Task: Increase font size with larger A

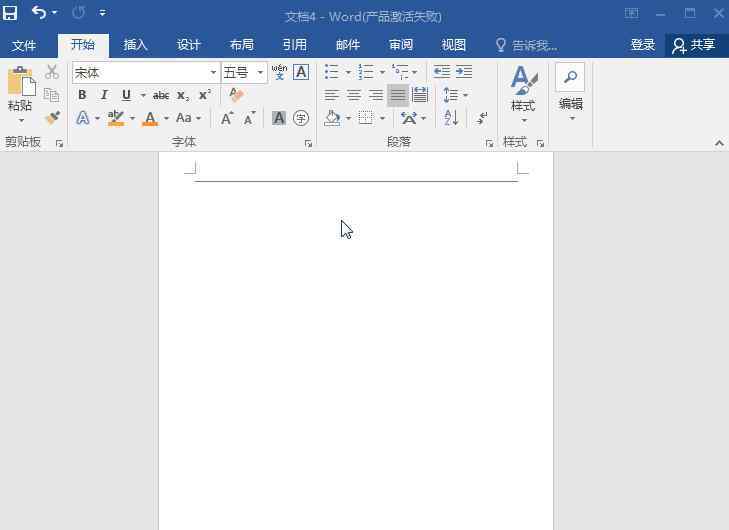Action: [227, 118]
